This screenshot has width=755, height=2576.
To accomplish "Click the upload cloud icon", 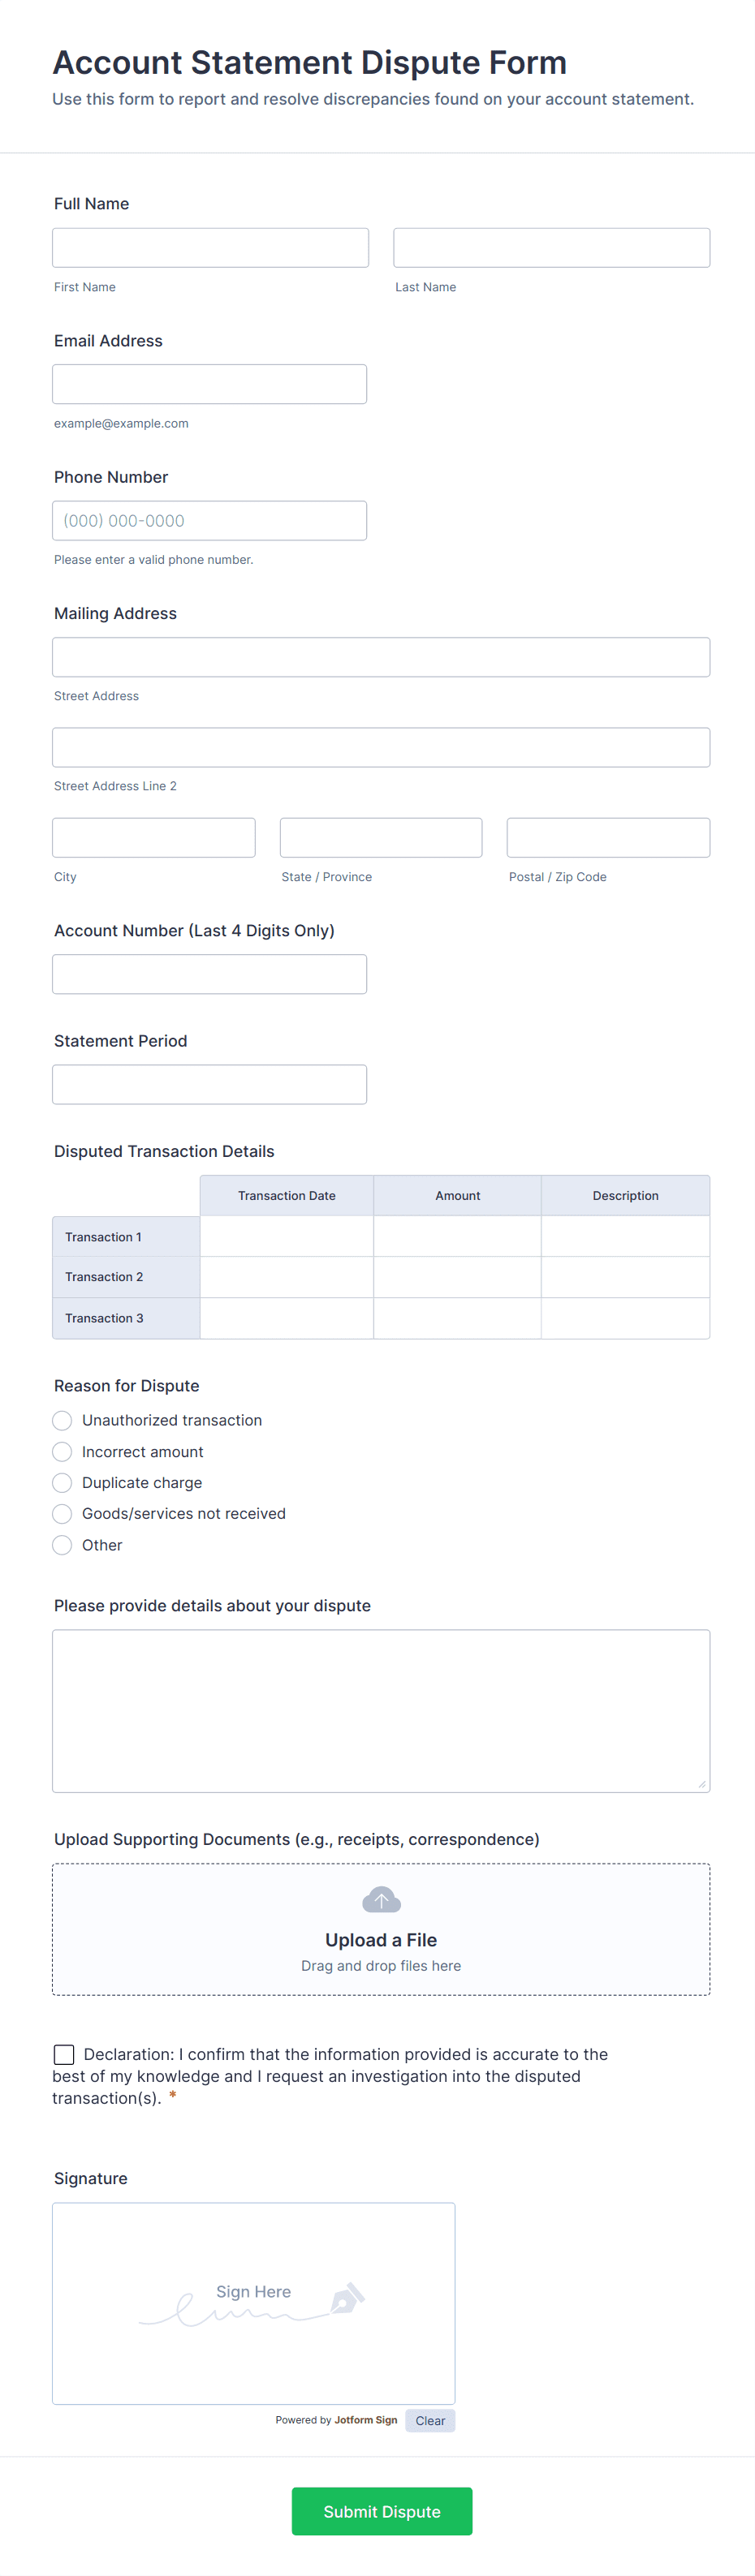I will coord(381,1899).
